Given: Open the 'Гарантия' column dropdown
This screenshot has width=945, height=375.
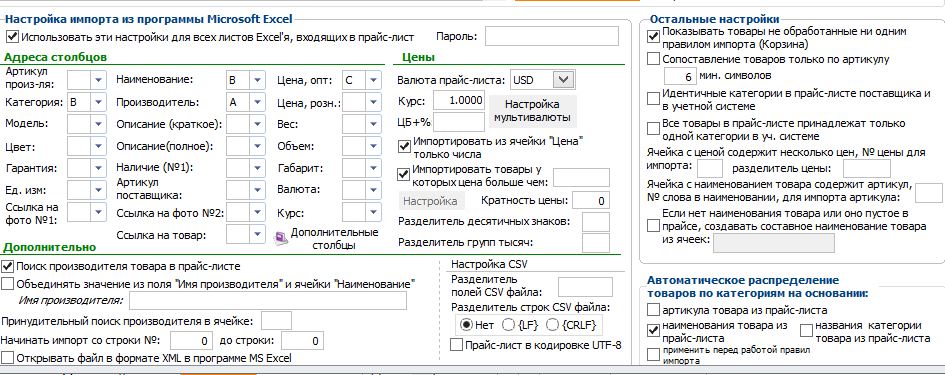Looking at the screenshot, I should tap(98, 168).
